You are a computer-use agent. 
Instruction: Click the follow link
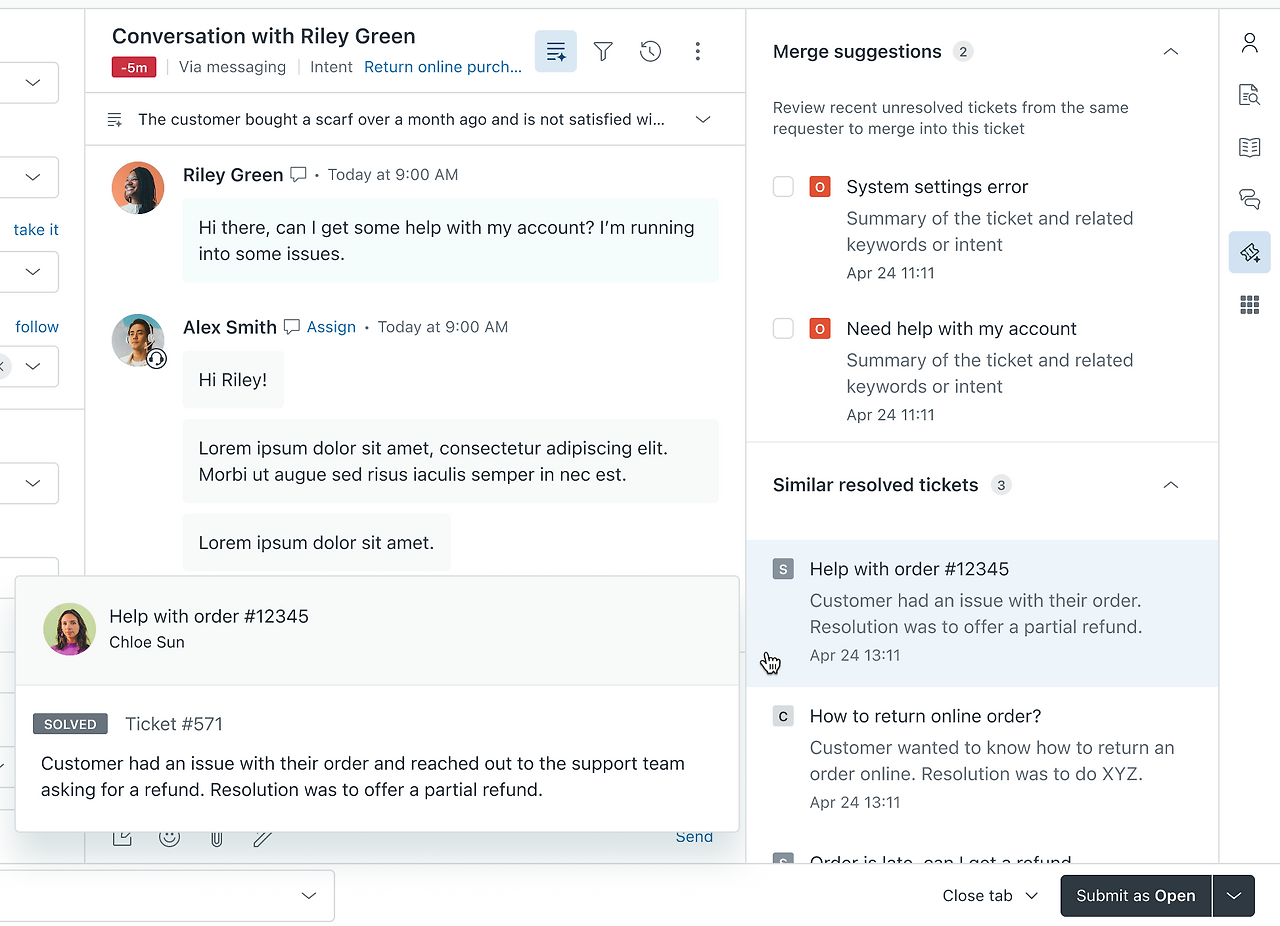(37, 327)
